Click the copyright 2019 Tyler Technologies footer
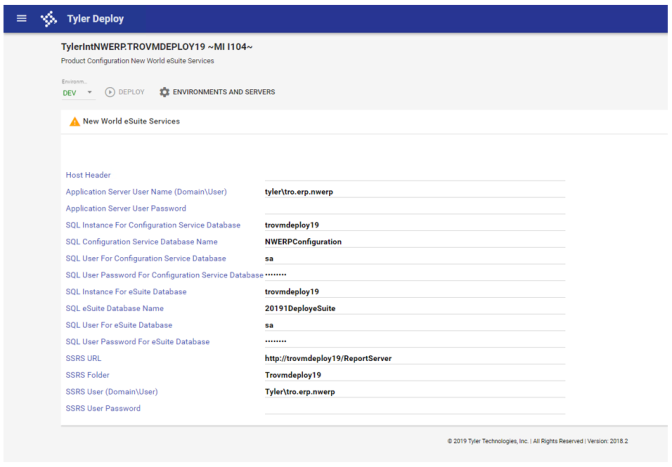Screen dimensions: 672x467 pyautogui.click(x=537, y=441)
